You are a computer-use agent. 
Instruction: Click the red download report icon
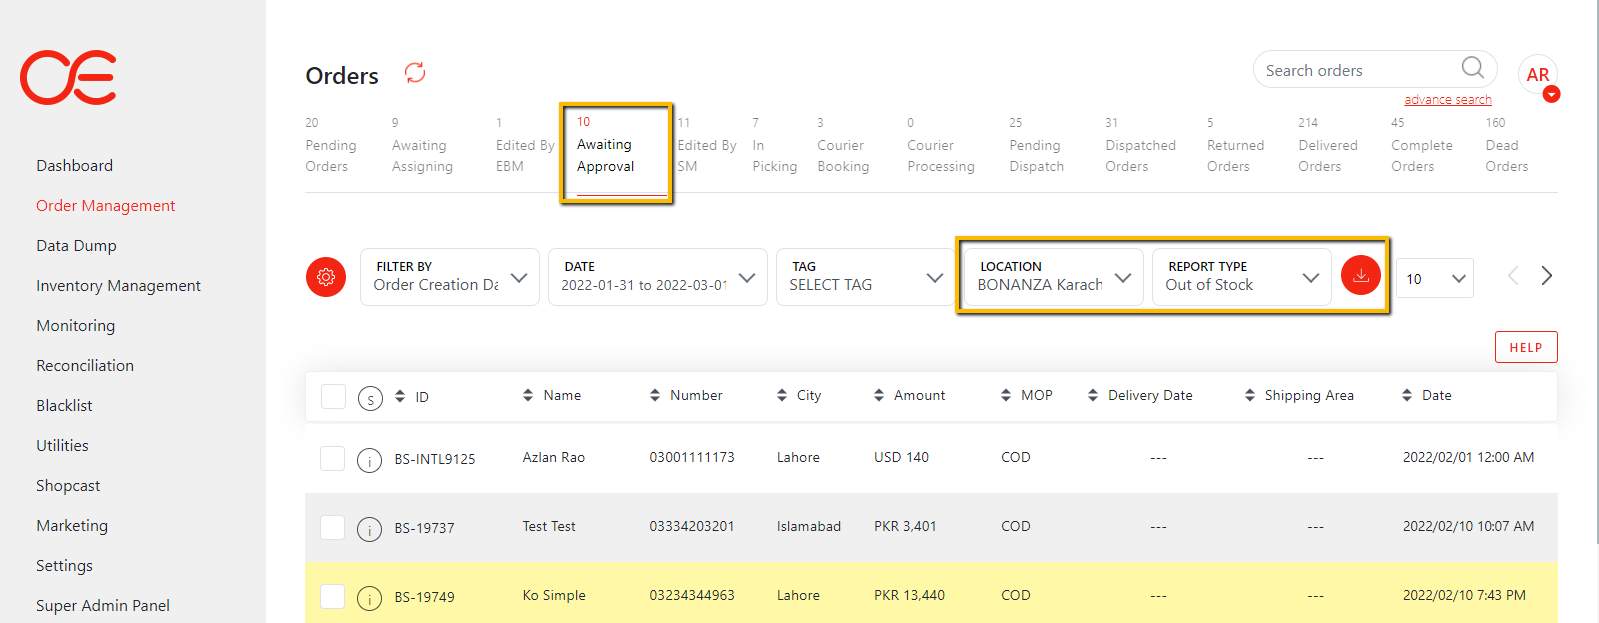click(1360, 275)
